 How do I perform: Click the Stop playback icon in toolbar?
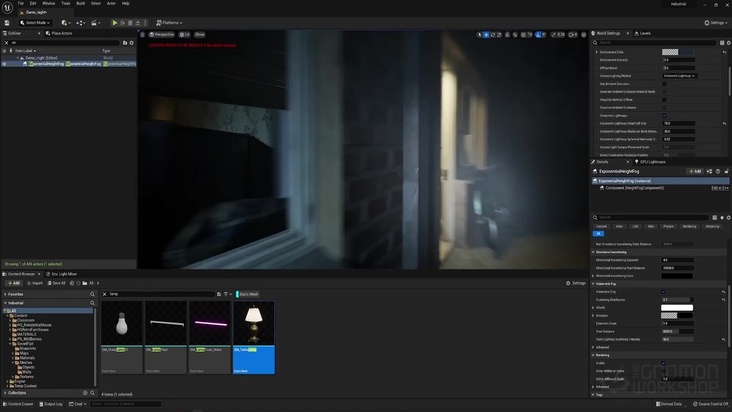pos(130,22)
